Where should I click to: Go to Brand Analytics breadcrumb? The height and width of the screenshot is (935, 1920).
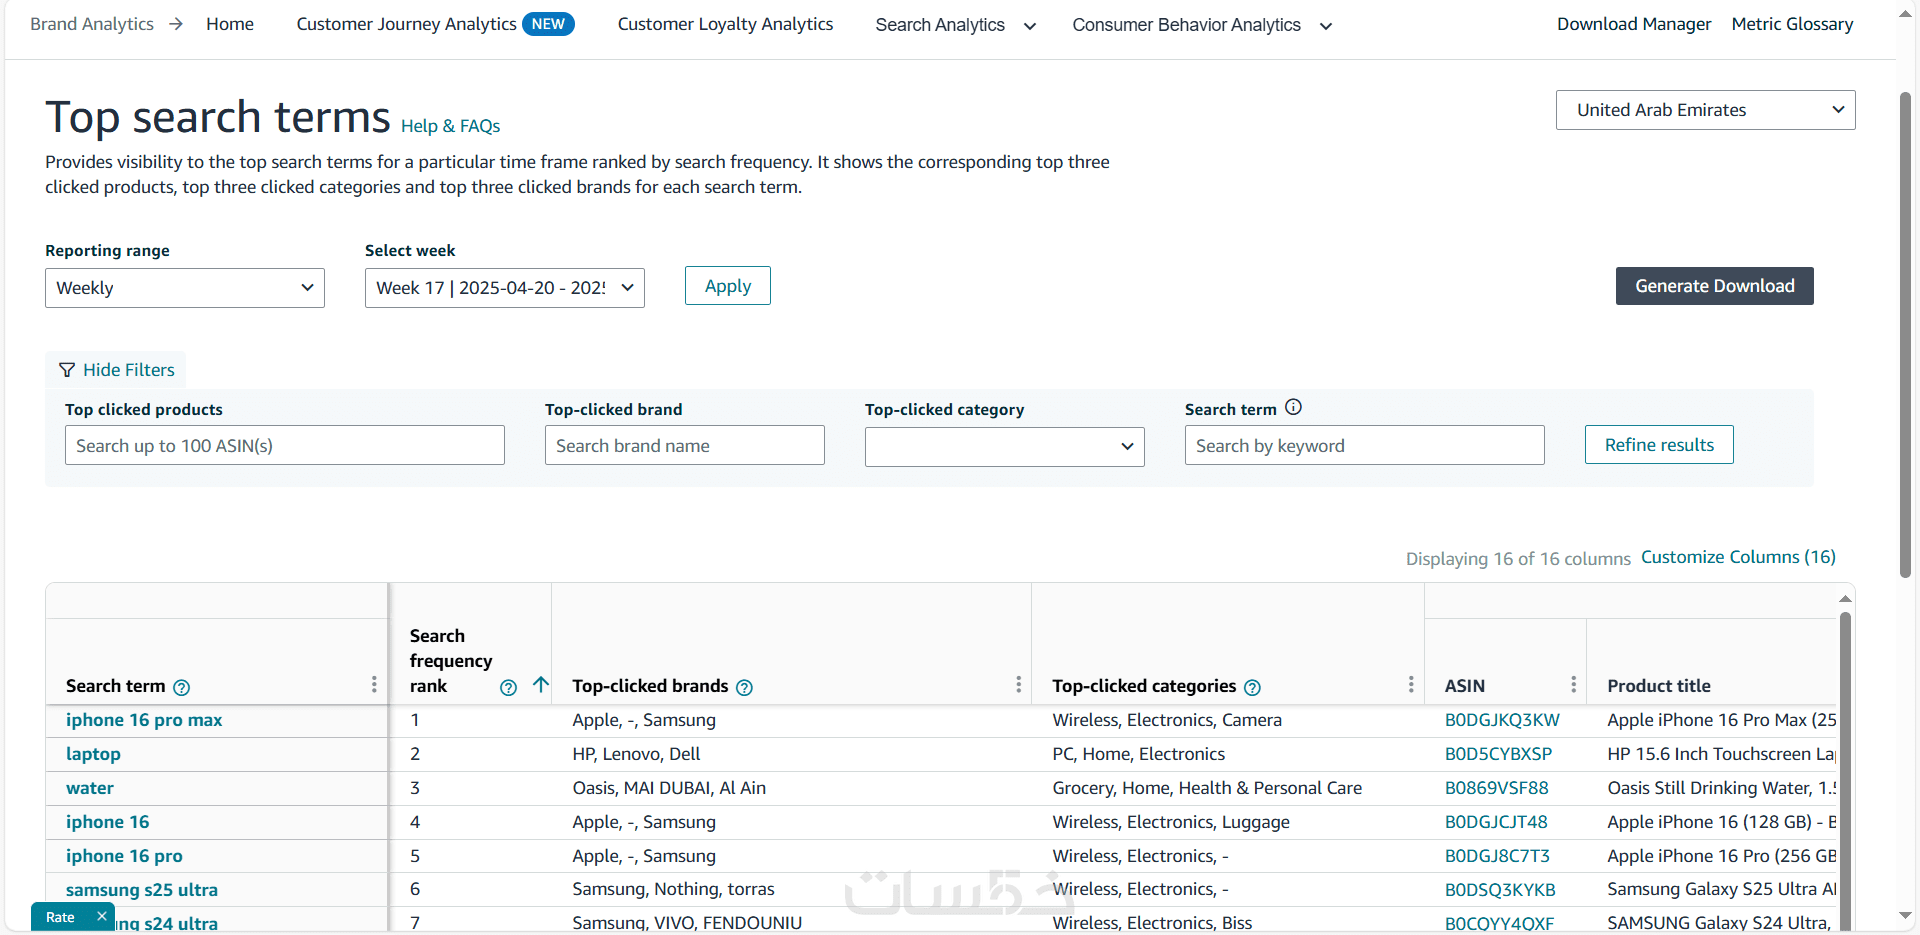point(92,24)
